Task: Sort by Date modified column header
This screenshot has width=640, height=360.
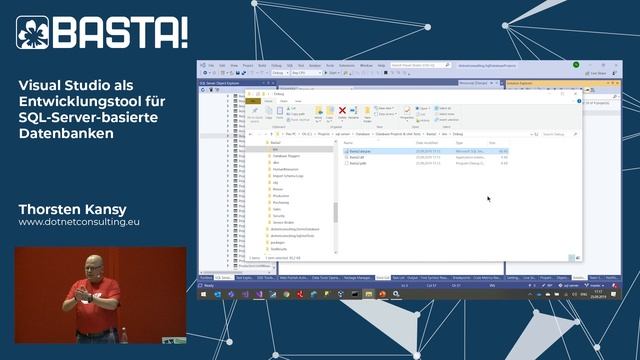Action: (x=427, y=143)
